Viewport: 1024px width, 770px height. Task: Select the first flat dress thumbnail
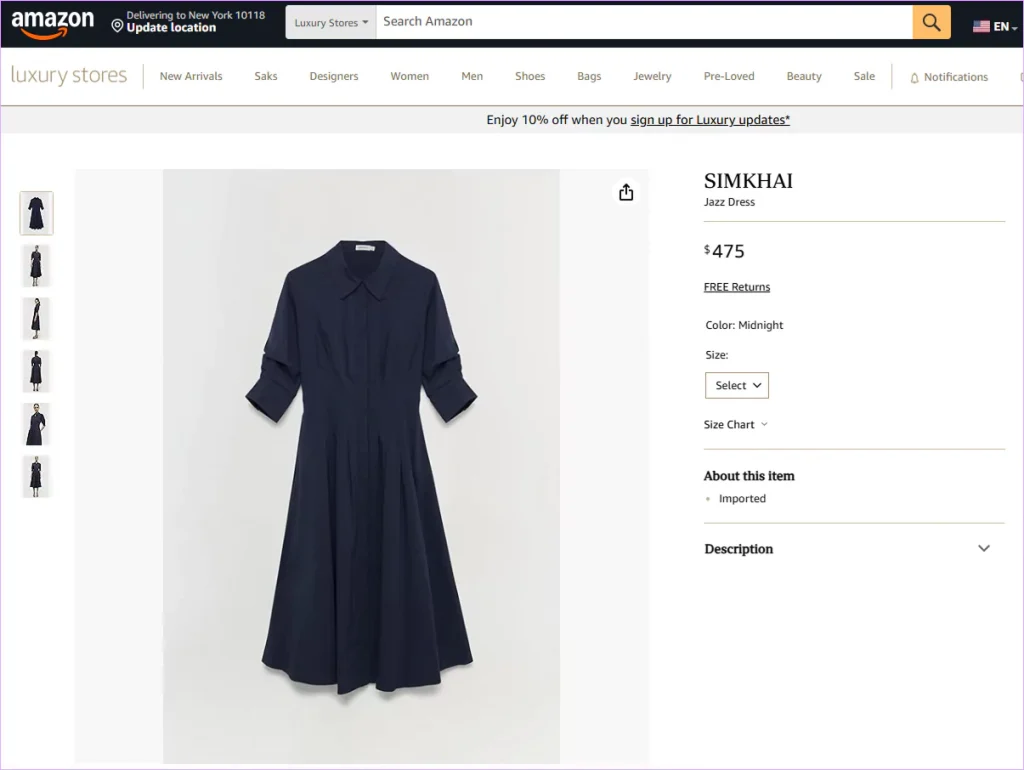point(37,213)
